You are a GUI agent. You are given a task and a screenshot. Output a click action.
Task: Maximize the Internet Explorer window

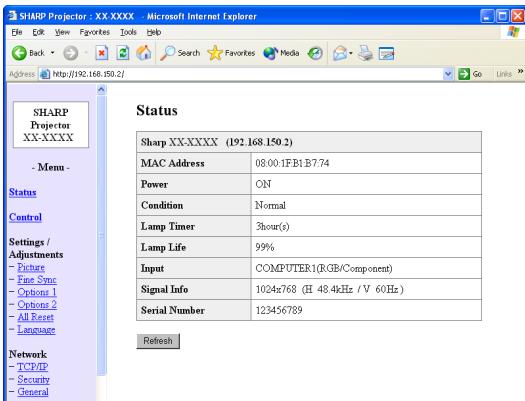tap(503, 16)
